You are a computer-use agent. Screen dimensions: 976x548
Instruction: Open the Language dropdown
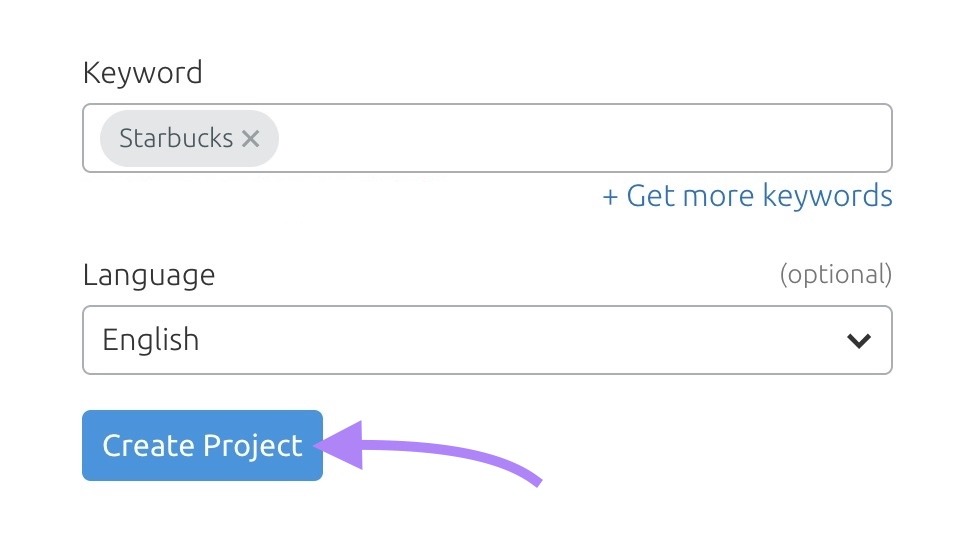coord(487,340)
